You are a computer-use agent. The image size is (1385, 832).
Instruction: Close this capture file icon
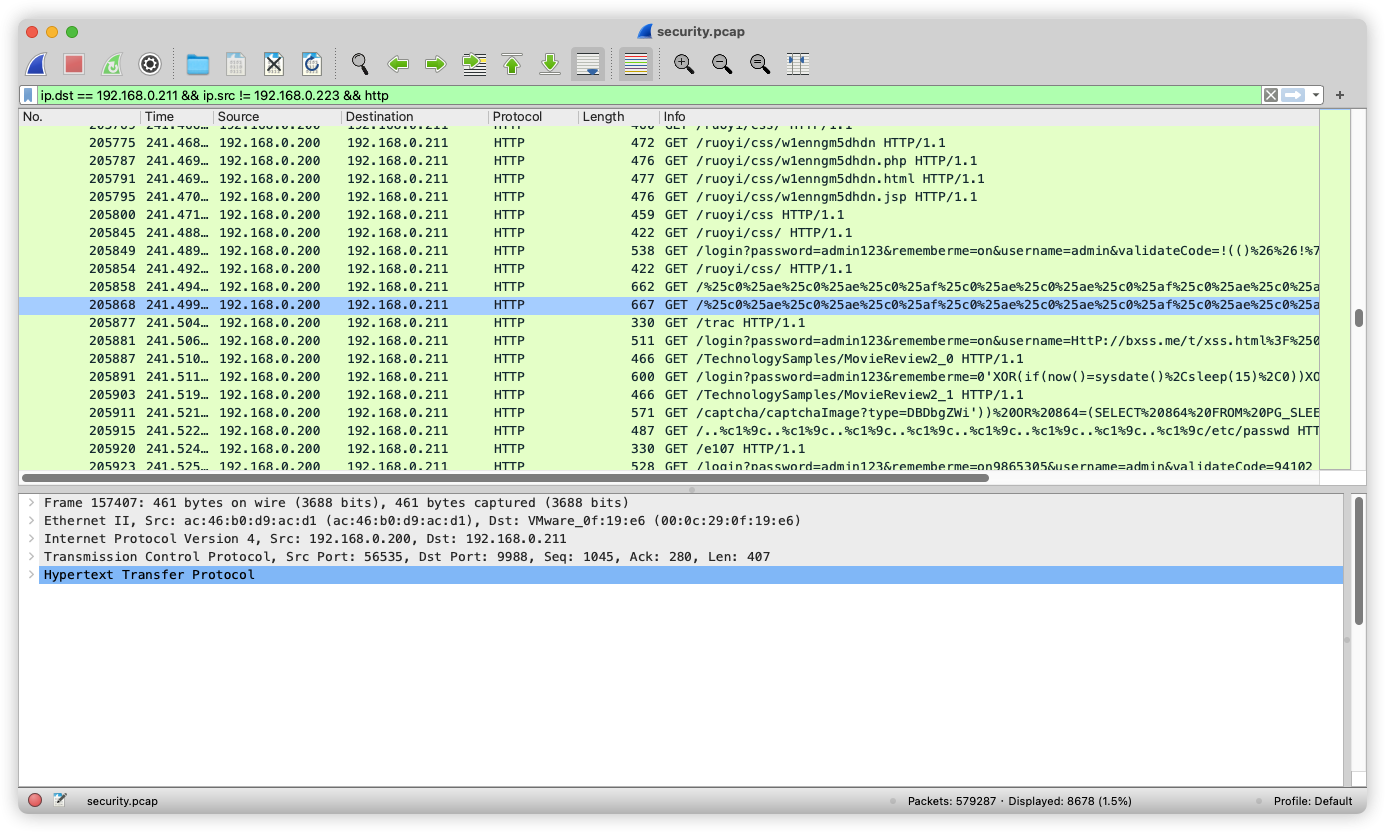click(274, 64)
